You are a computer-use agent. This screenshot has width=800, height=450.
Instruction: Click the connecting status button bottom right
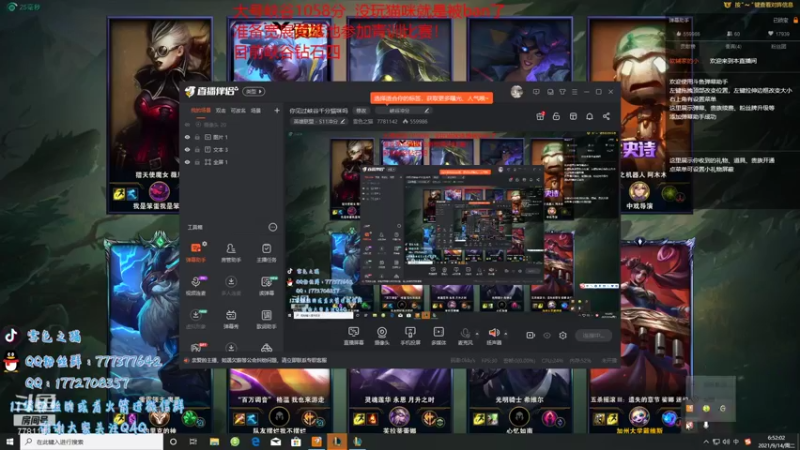tap(593, 335)
